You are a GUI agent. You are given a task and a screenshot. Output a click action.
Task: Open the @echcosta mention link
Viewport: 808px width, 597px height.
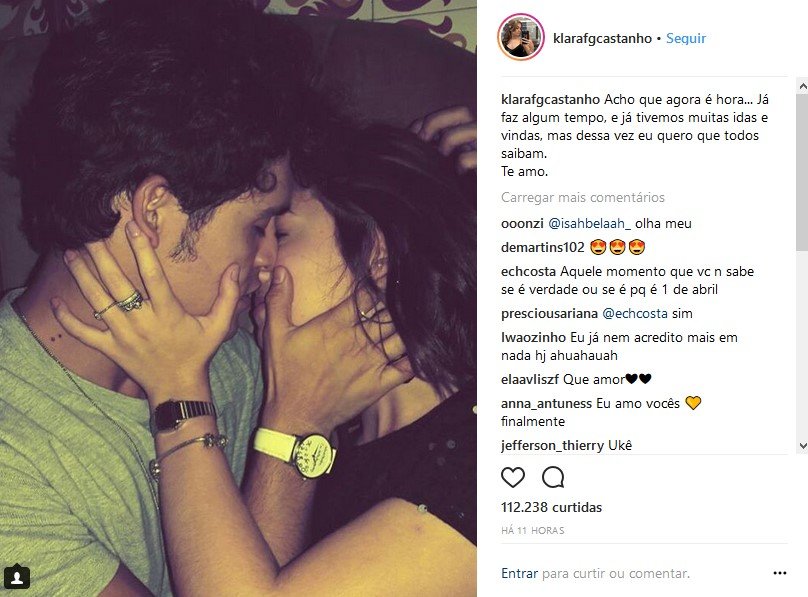634,313
